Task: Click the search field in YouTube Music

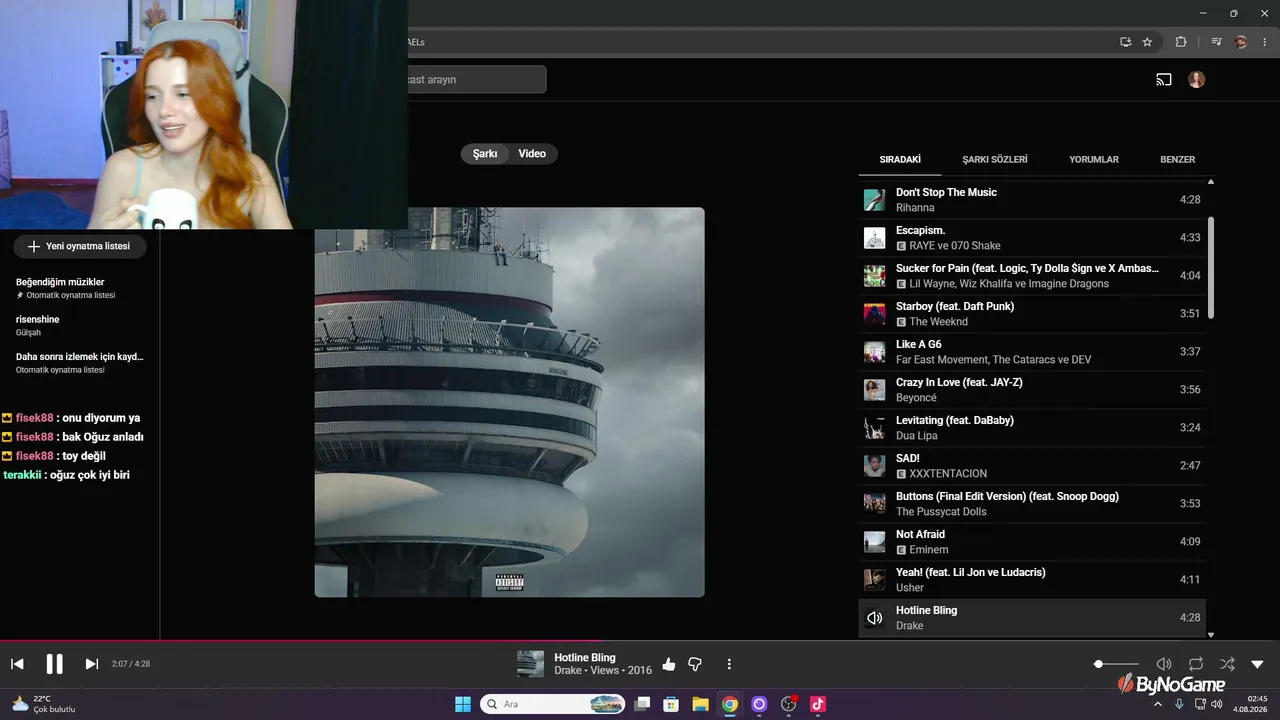Action: click(x=476, y=79)
